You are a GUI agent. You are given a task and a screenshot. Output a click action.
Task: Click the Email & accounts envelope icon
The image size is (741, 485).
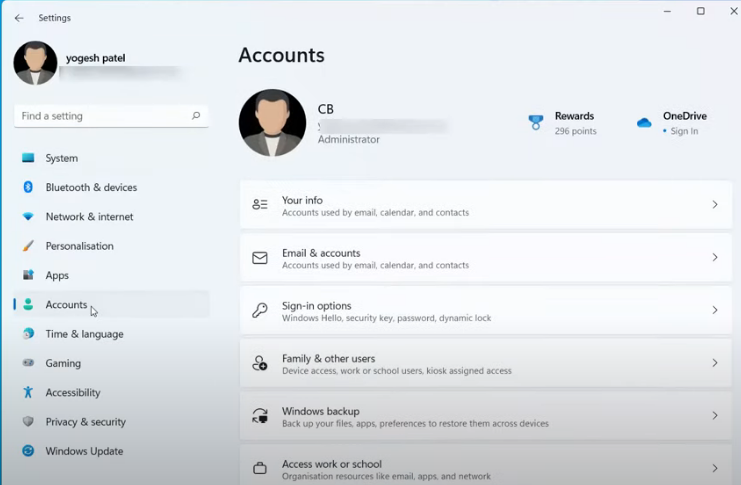[260, 258]
